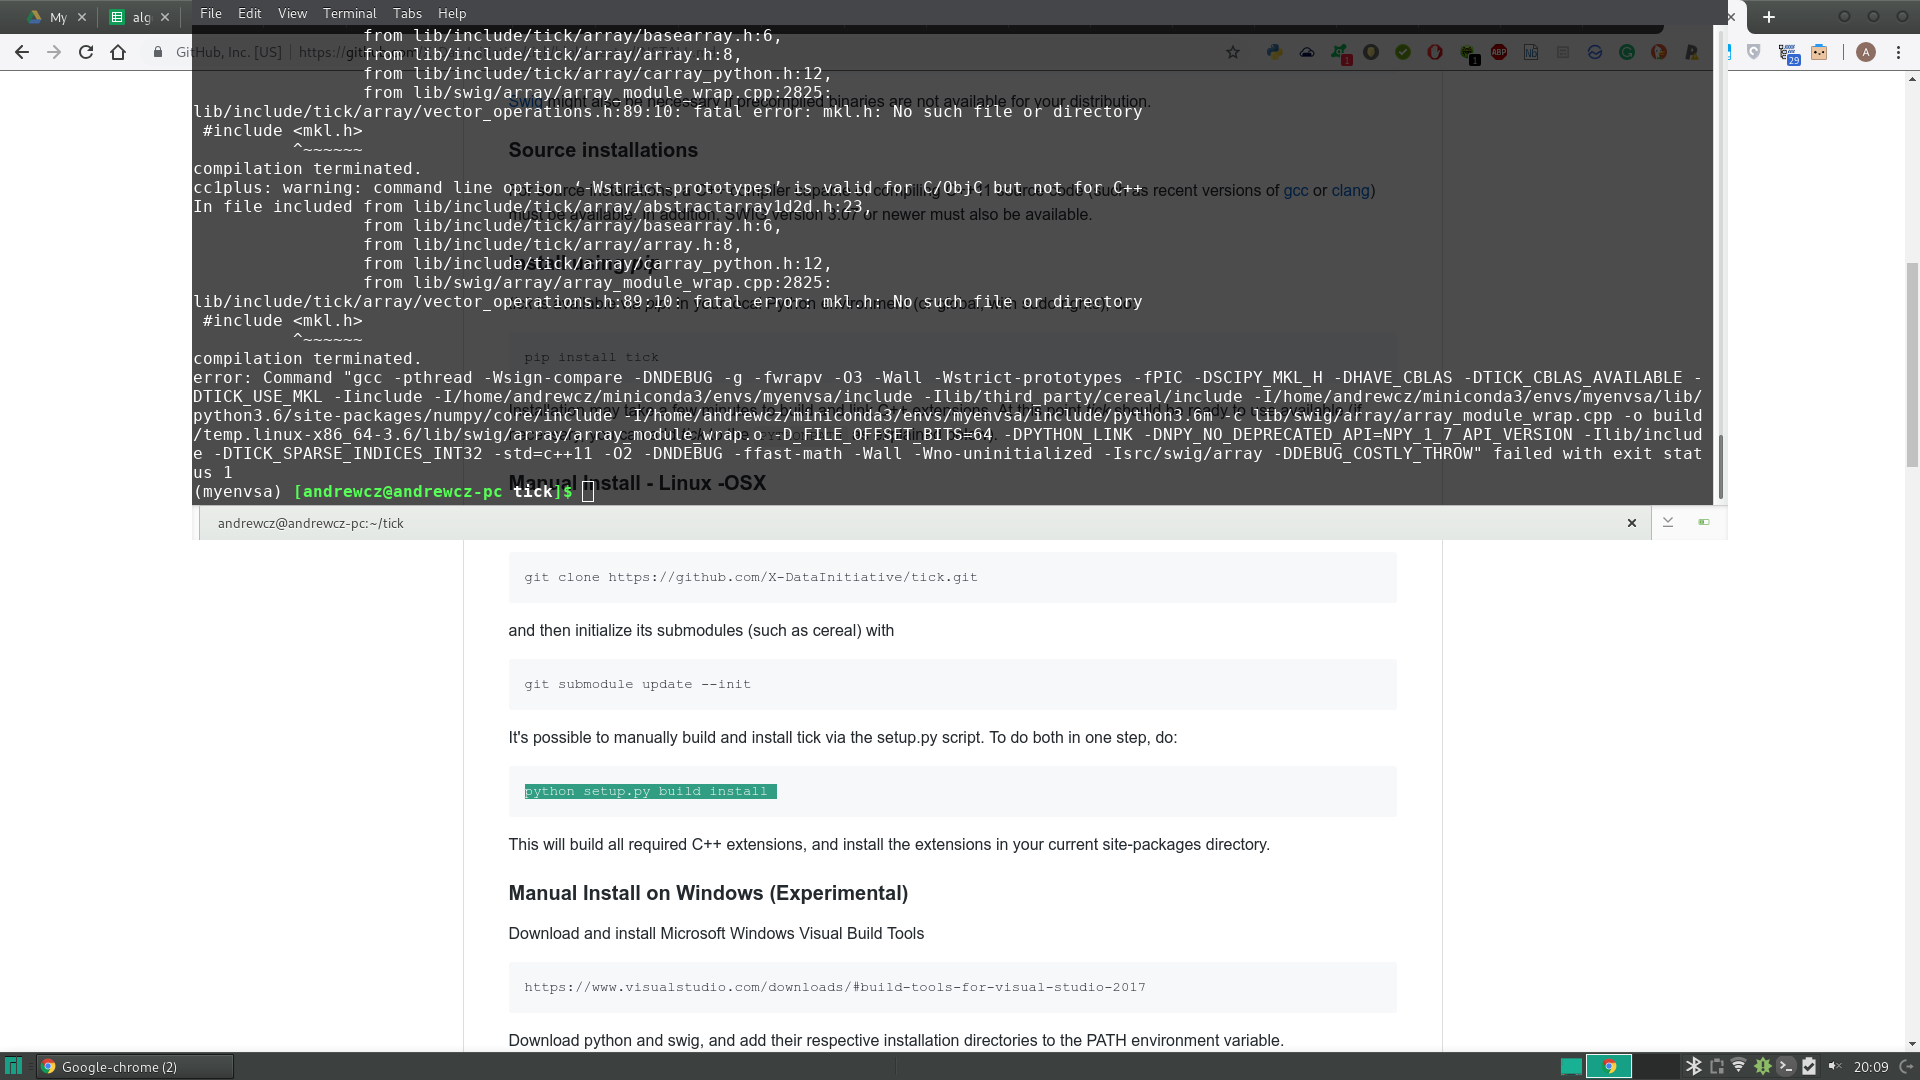Open the Adblock Plus extension icon
The width and height of the screenshot is (1920, 1080).
1499,53
